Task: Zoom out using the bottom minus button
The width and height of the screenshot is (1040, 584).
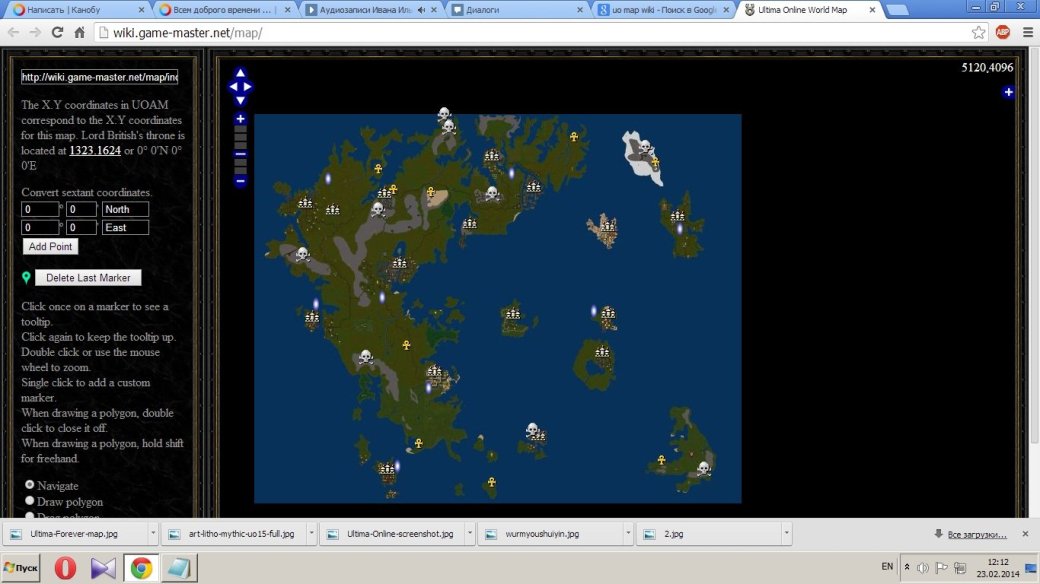Action: [240, 181]
